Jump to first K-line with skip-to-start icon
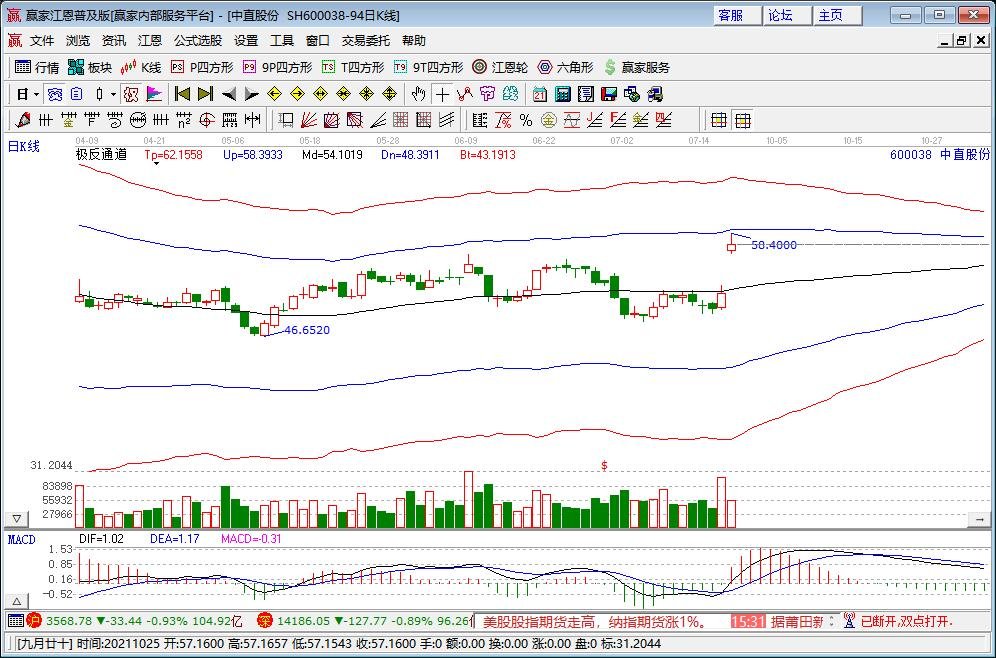The height and width of the screenshot is (658, 996). click(x=182, y=95)
